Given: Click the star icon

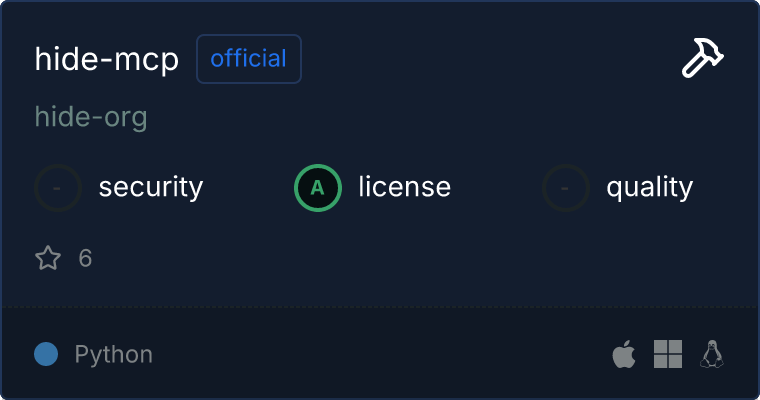Looking at the screenshot, I should [x=48, y=258].
